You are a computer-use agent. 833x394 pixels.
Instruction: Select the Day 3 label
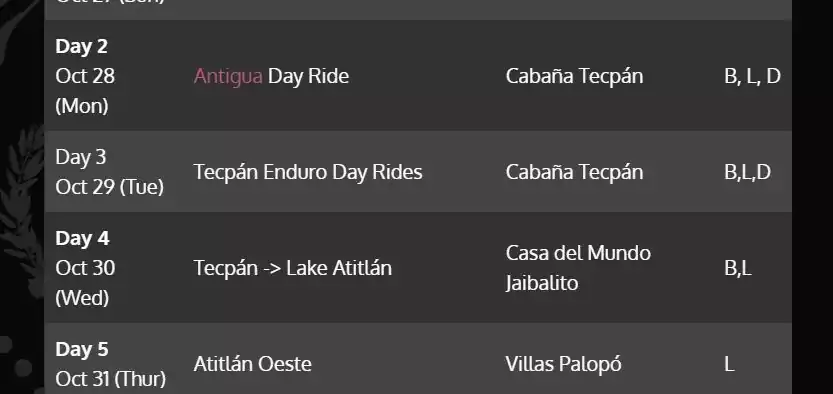(x=81, y=158)
